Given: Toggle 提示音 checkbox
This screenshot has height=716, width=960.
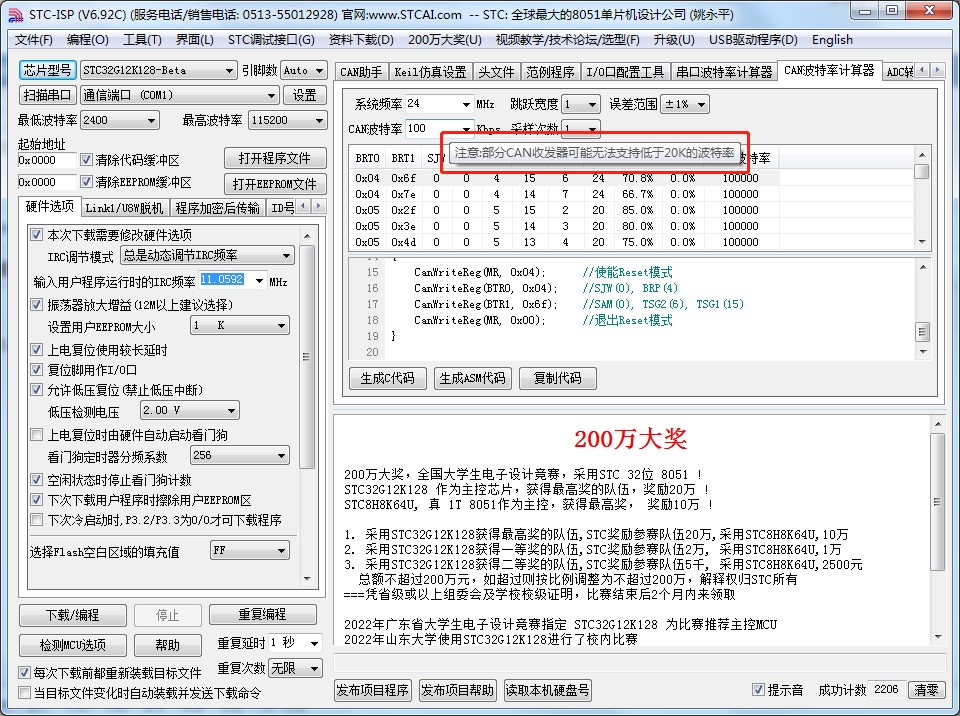Looking at the screenshot, I should tap(758, 690).
